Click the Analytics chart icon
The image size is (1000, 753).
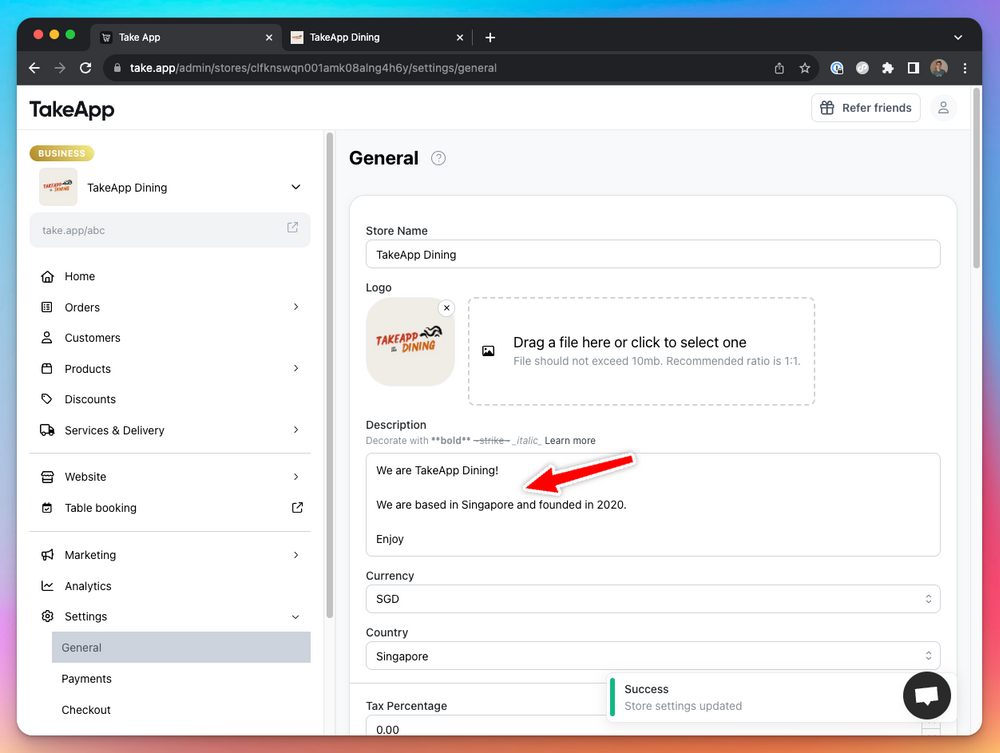click(47, 585)
